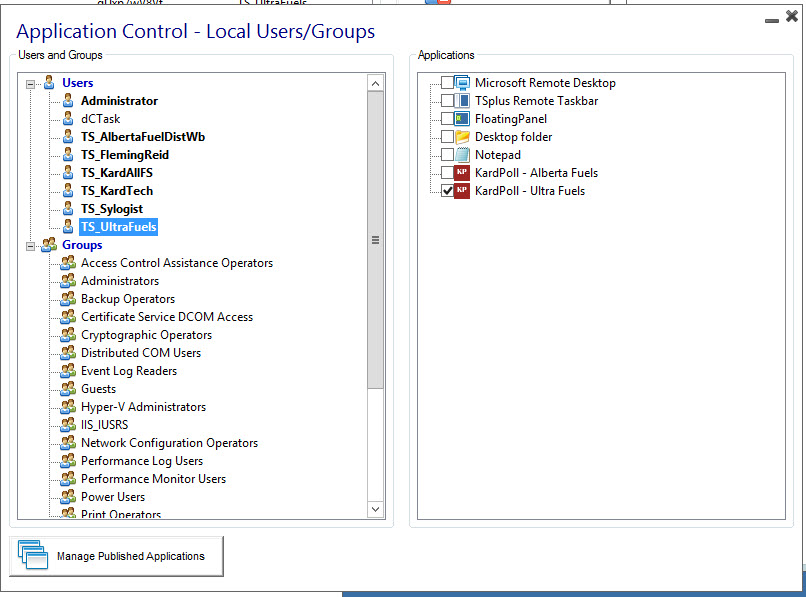Screen dimensions: 806x597
Task: Check the Desktop folder checkbox
Action: 447,137
